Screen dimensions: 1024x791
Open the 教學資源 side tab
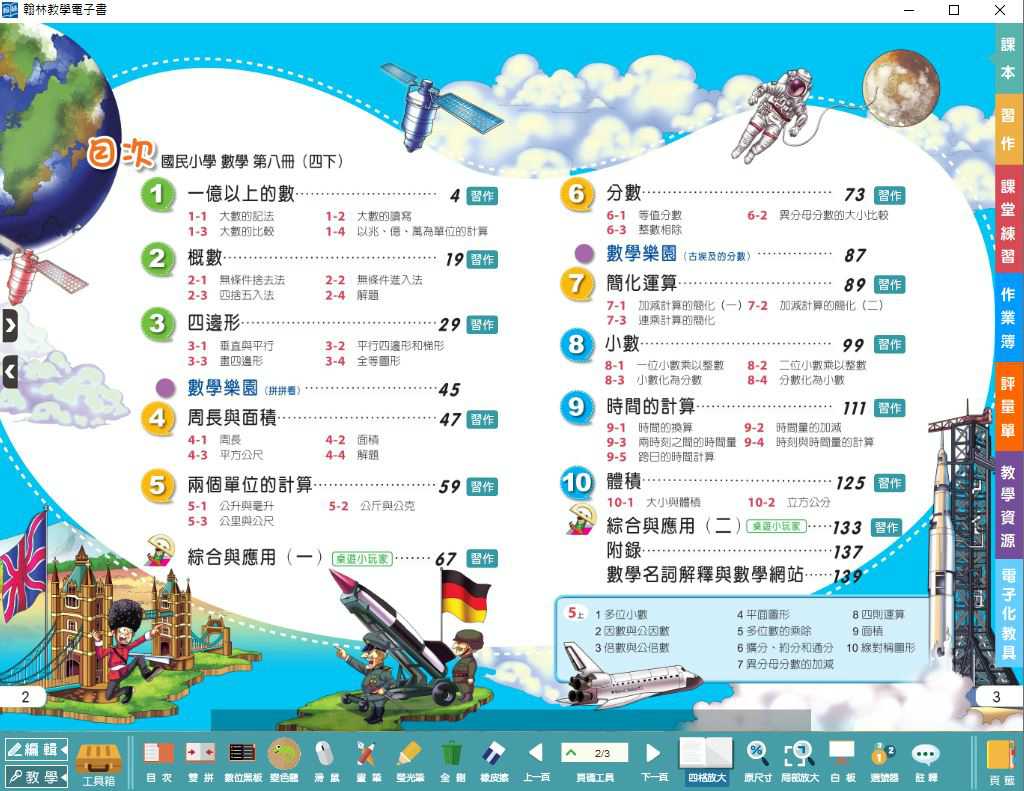click(1008, 506)
